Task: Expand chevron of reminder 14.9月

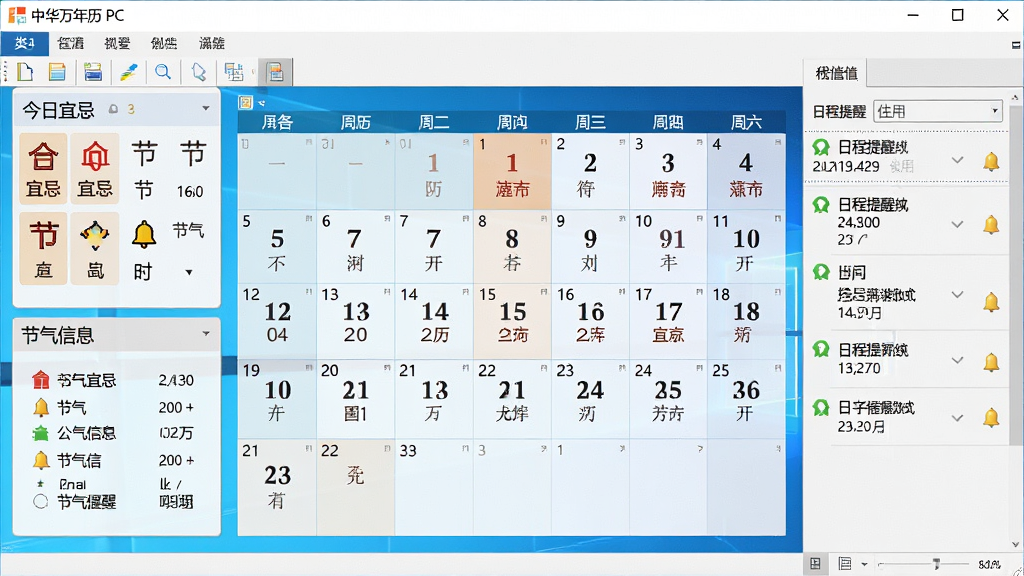Action: [x=957, y=295]
